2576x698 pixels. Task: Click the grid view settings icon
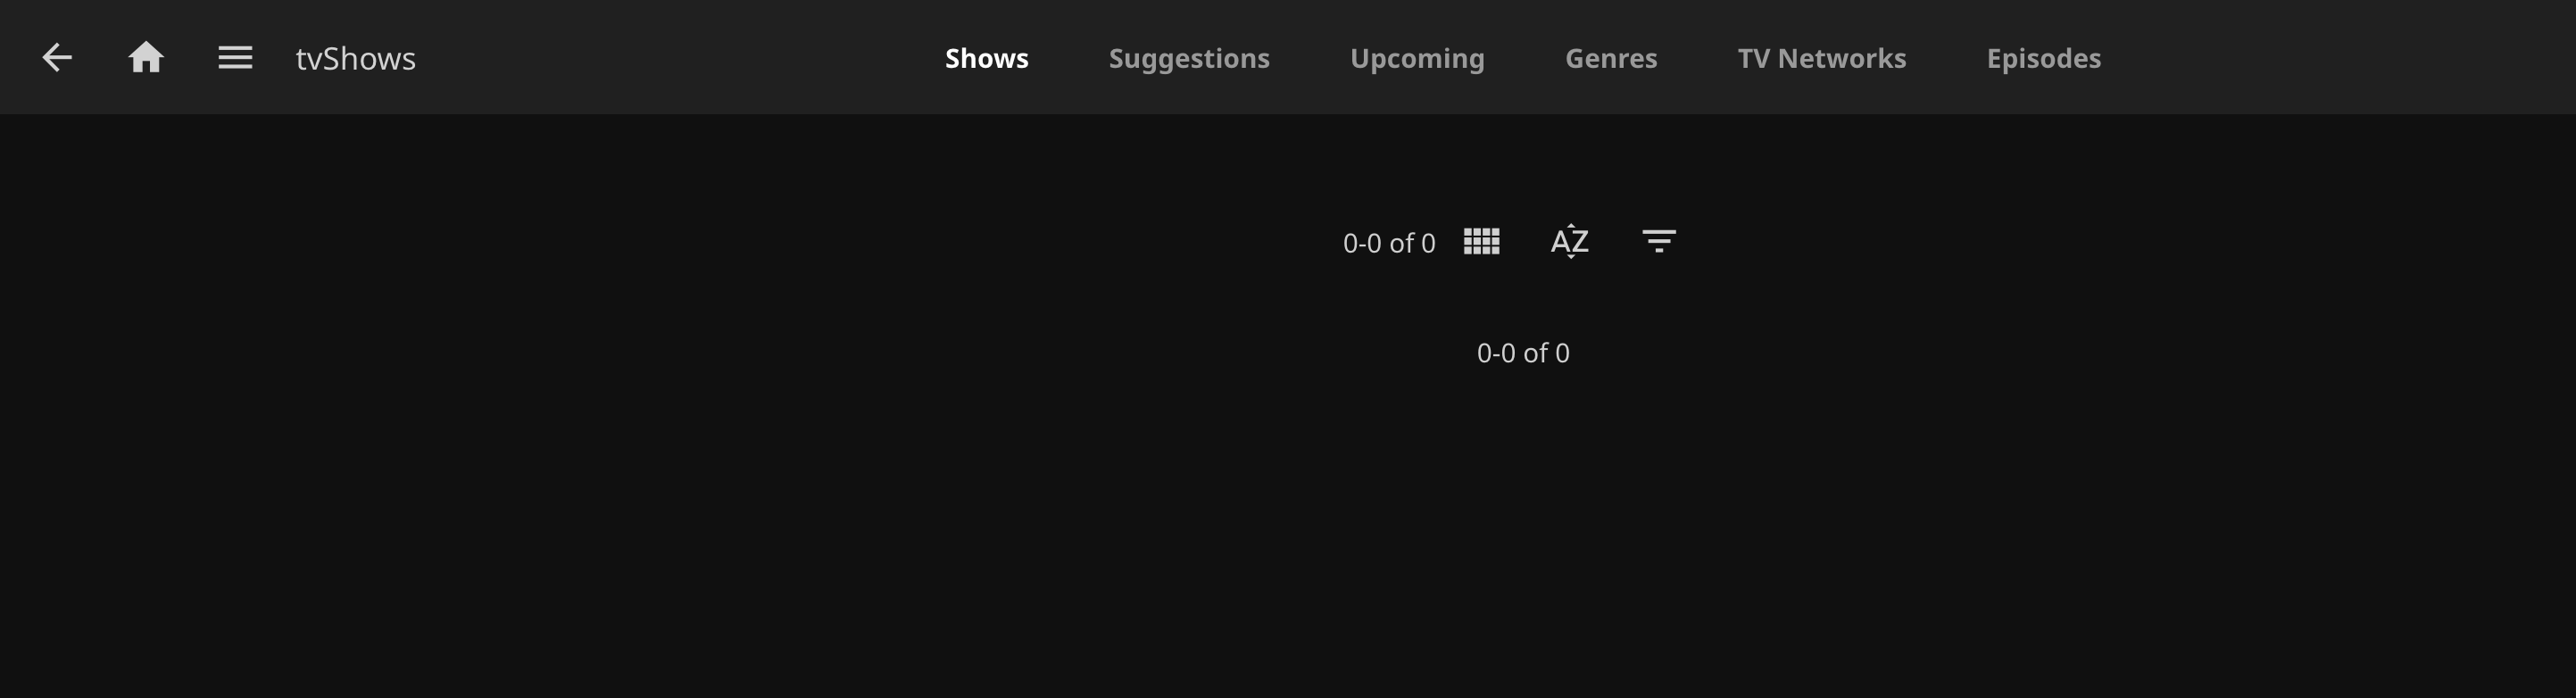(1481, 242)
